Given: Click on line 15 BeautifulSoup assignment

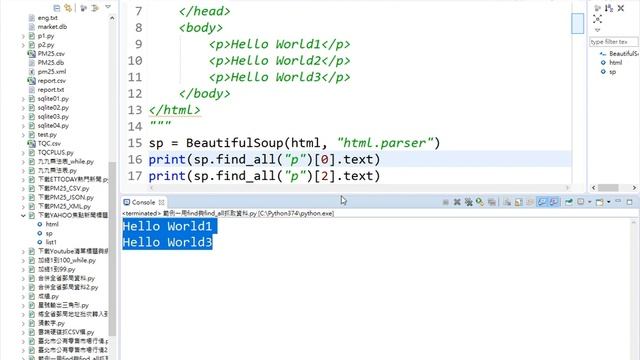Looking at the screenshot, I should 294,143.
